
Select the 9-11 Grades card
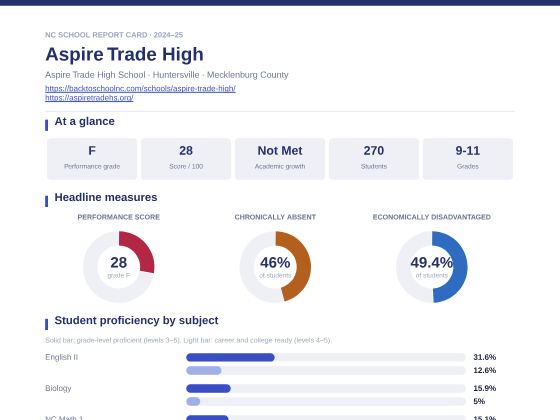[x=468, y=159]
